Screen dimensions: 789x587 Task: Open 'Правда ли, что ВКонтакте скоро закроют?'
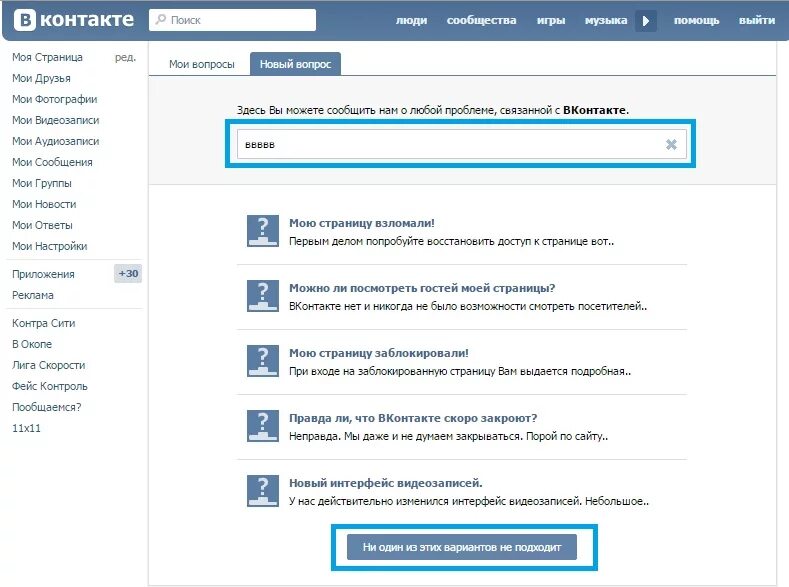pos(413,418)
